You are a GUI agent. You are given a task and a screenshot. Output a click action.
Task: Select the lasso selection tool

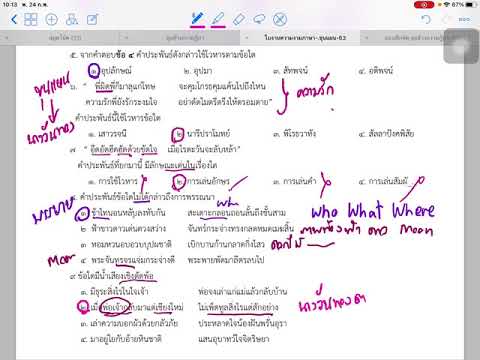(x=259, y=19)
